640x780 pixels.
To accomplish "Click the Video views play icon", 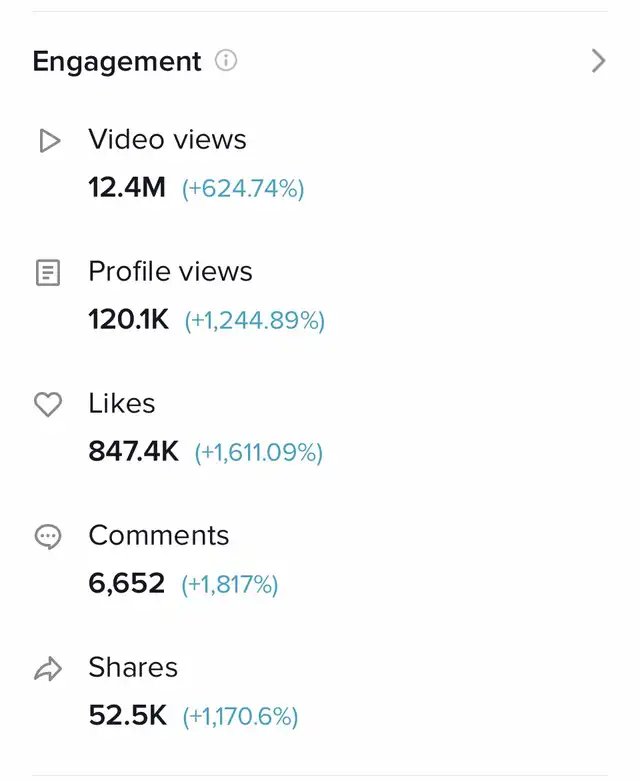I will 49,140.
